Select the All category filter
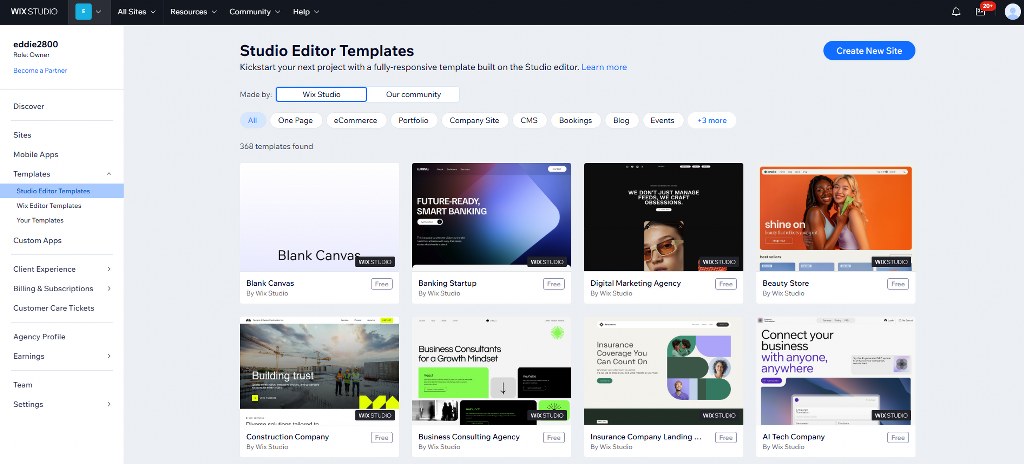Image resolution: width=1024 pixels, height=464 pixels. pyautogui.click(x=253, y=120)
